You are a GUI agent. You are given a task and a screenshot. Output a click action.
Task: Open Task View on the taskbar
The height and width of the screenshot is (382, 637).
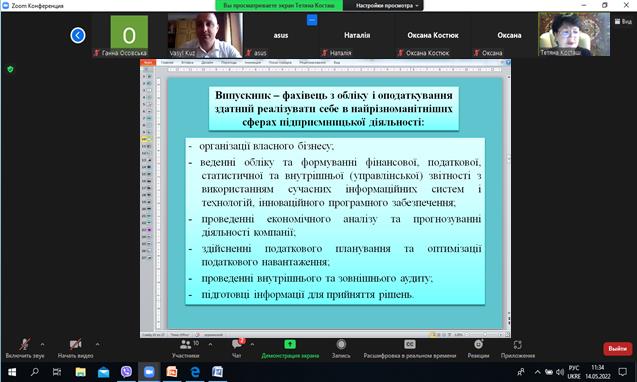[57, 372]
